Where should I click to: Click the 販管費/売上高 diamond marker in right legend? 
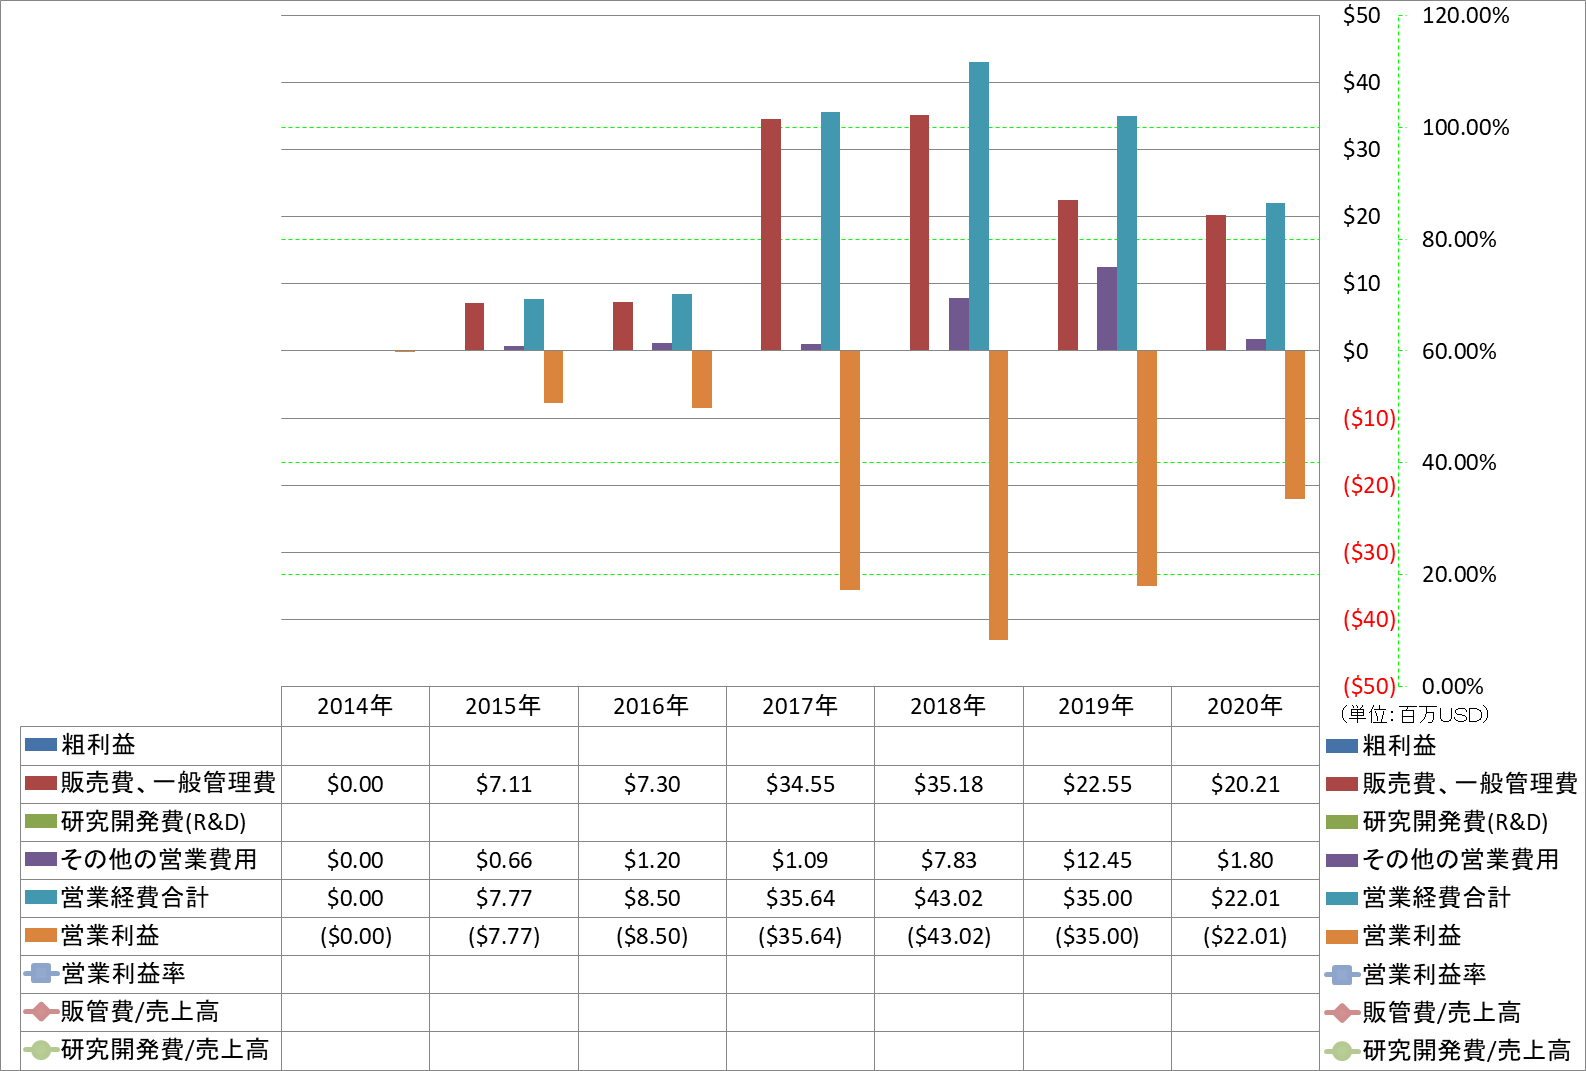point(1342,1012)
